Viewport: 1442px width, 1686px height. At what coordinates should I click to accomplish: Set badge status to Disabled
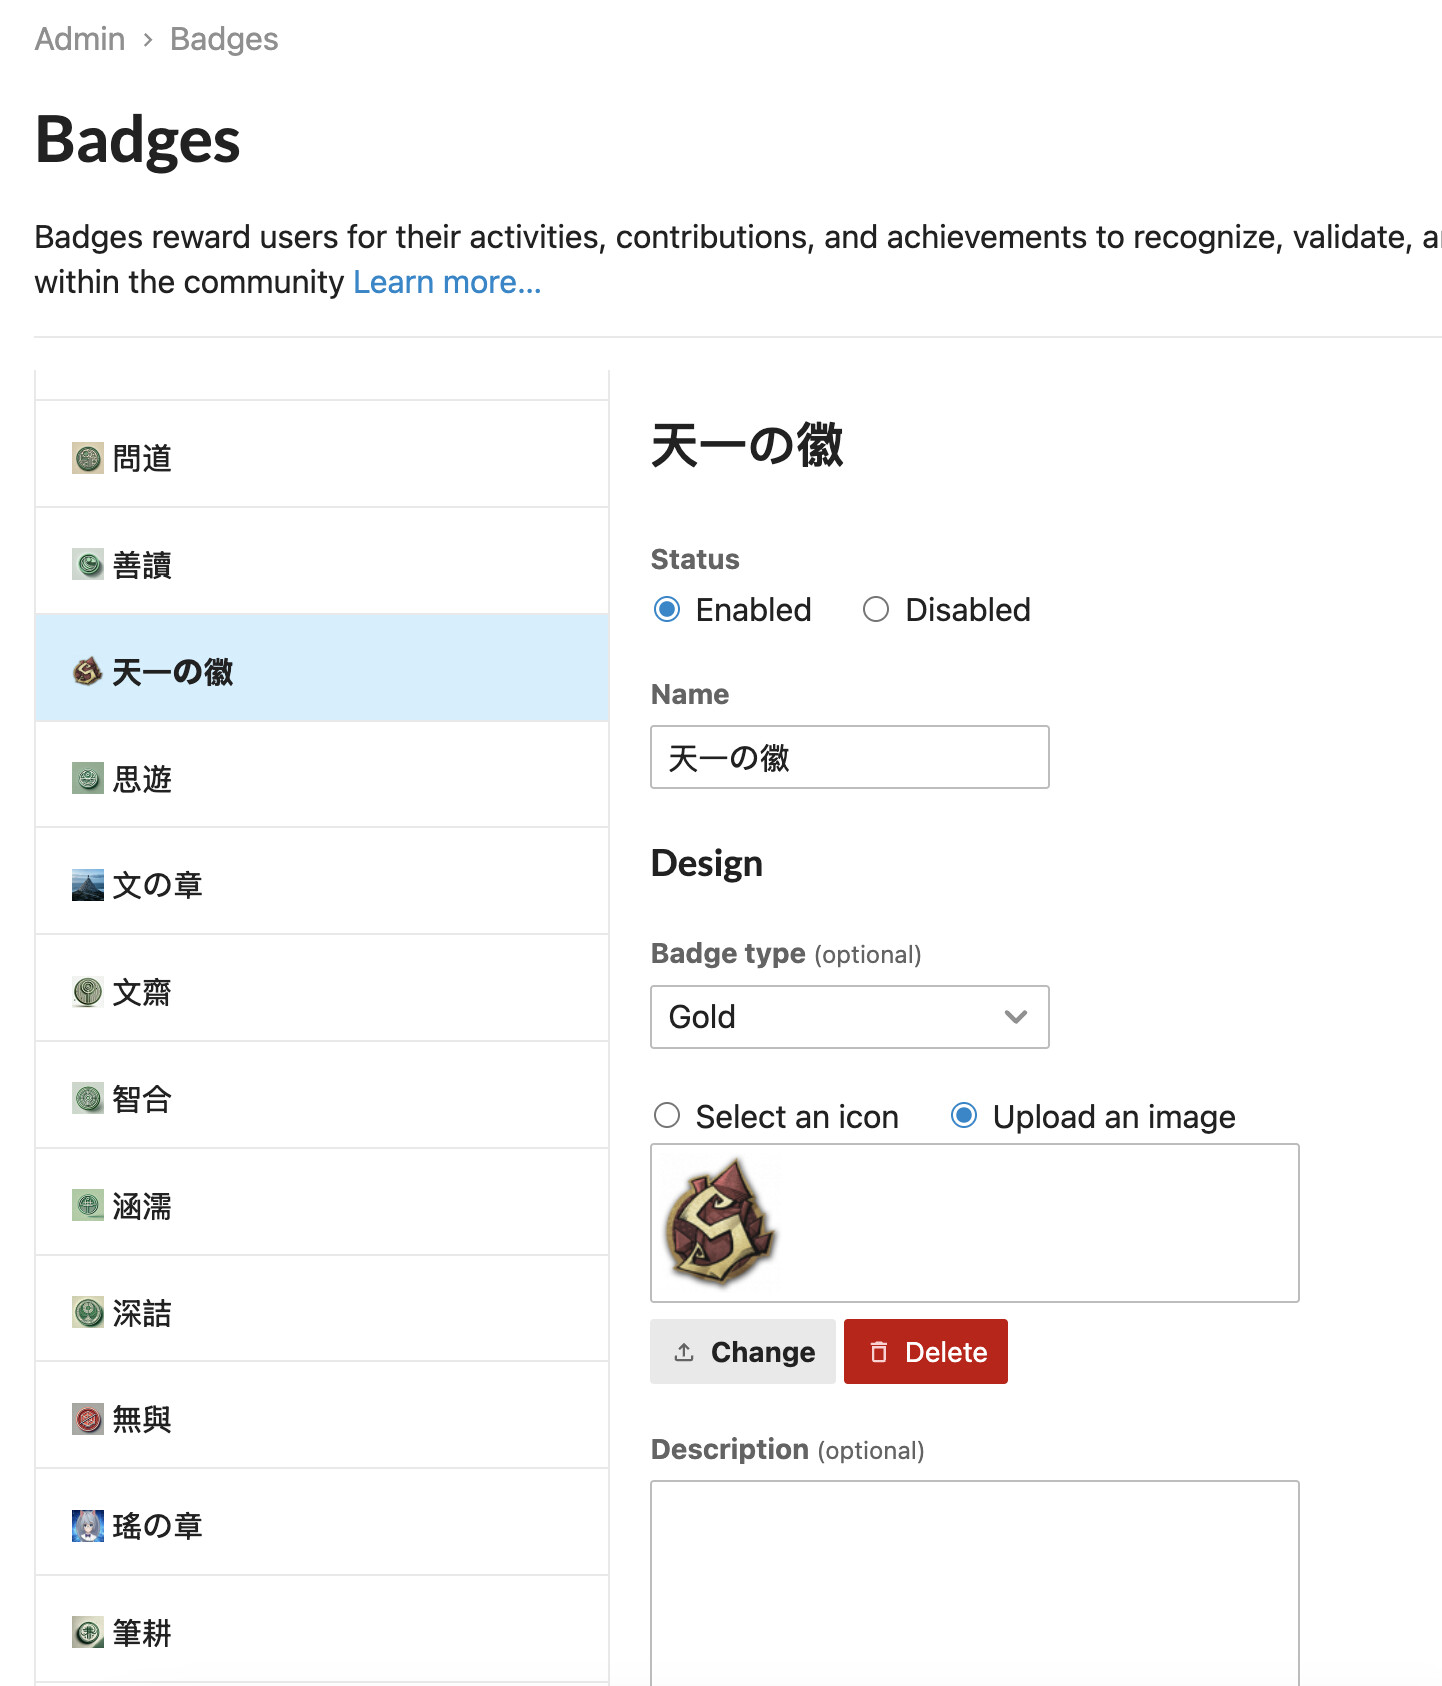(876, 610)
